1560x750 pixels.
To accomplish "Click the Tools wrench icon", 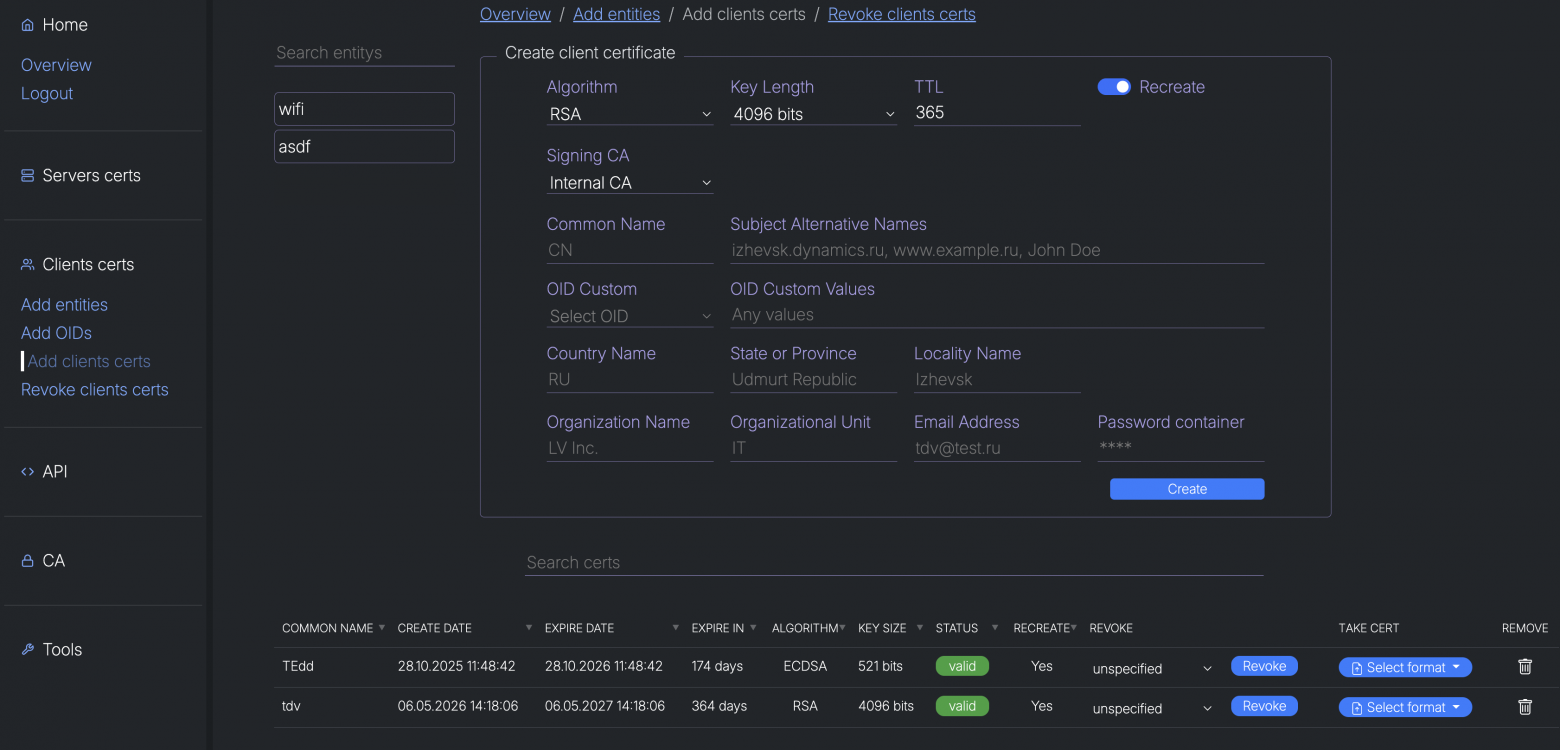I will click(x=27, y=649).
